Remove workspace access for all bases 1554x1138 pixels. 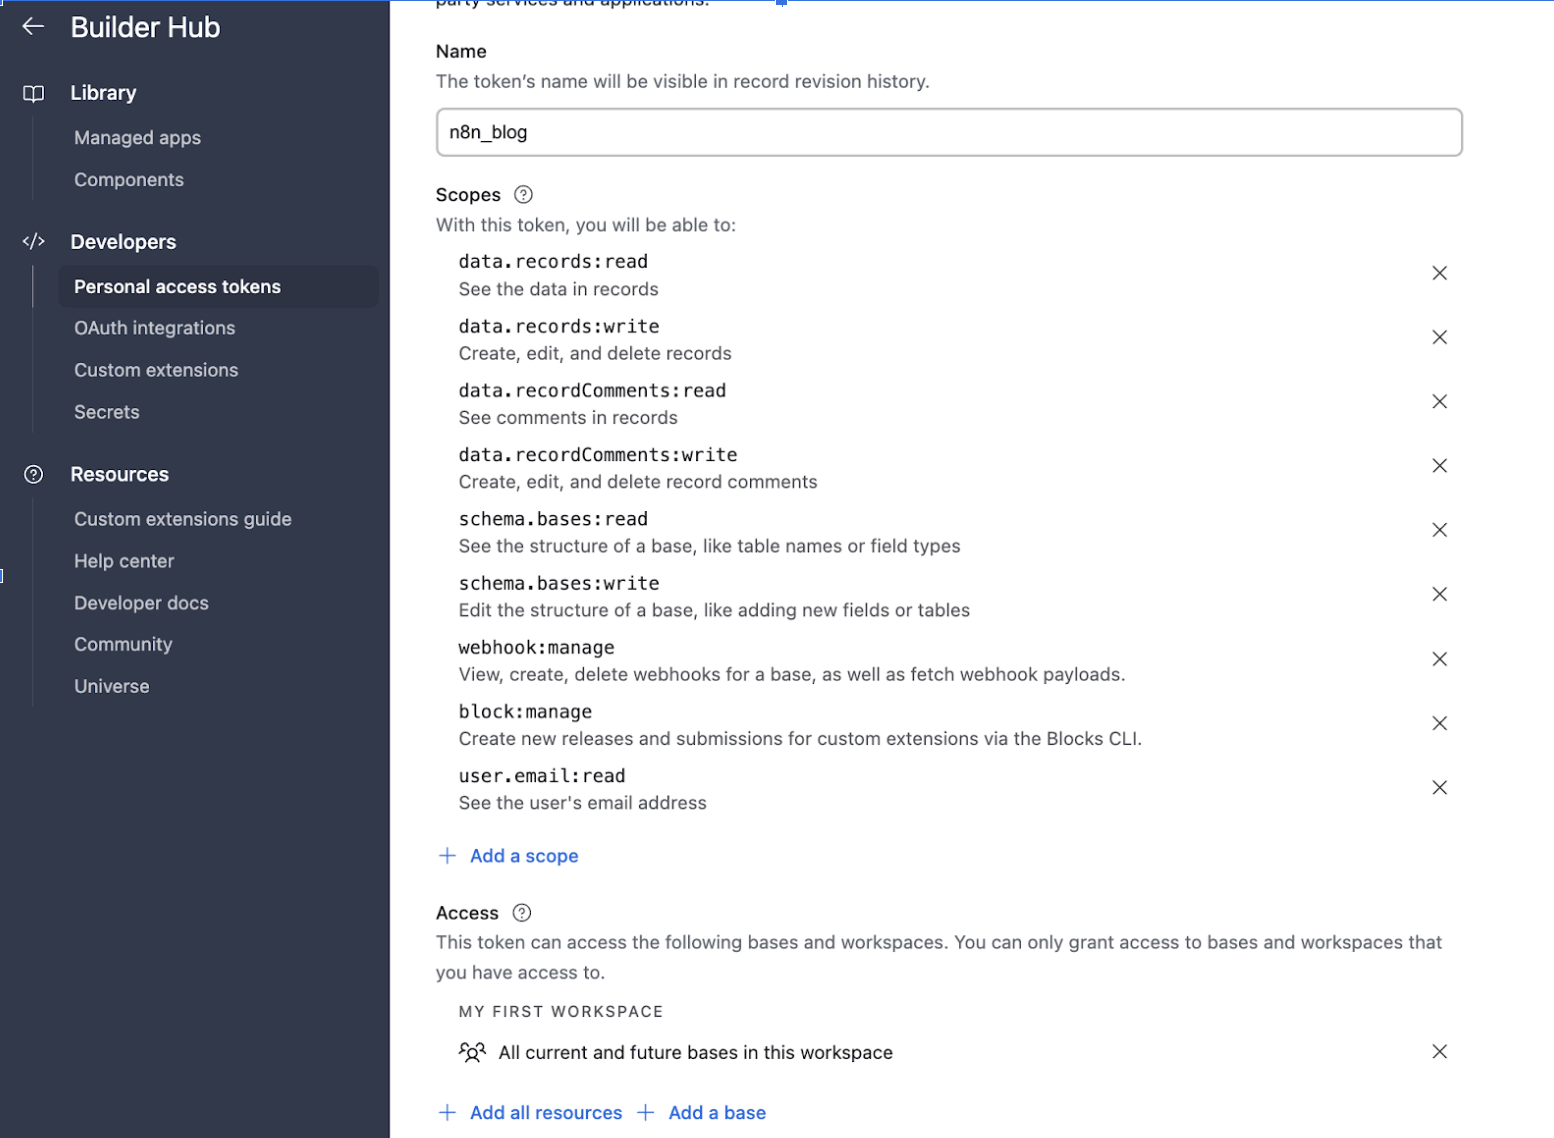point(1439,1052)
